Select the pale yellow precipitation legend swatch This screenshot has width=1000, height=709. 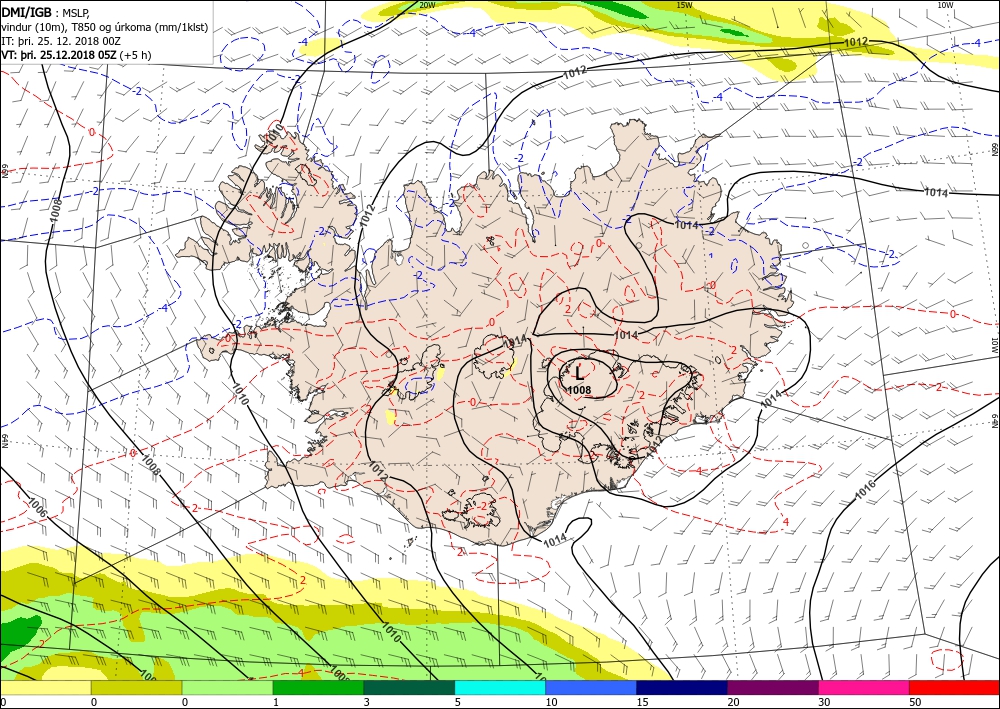click(45, 688)
